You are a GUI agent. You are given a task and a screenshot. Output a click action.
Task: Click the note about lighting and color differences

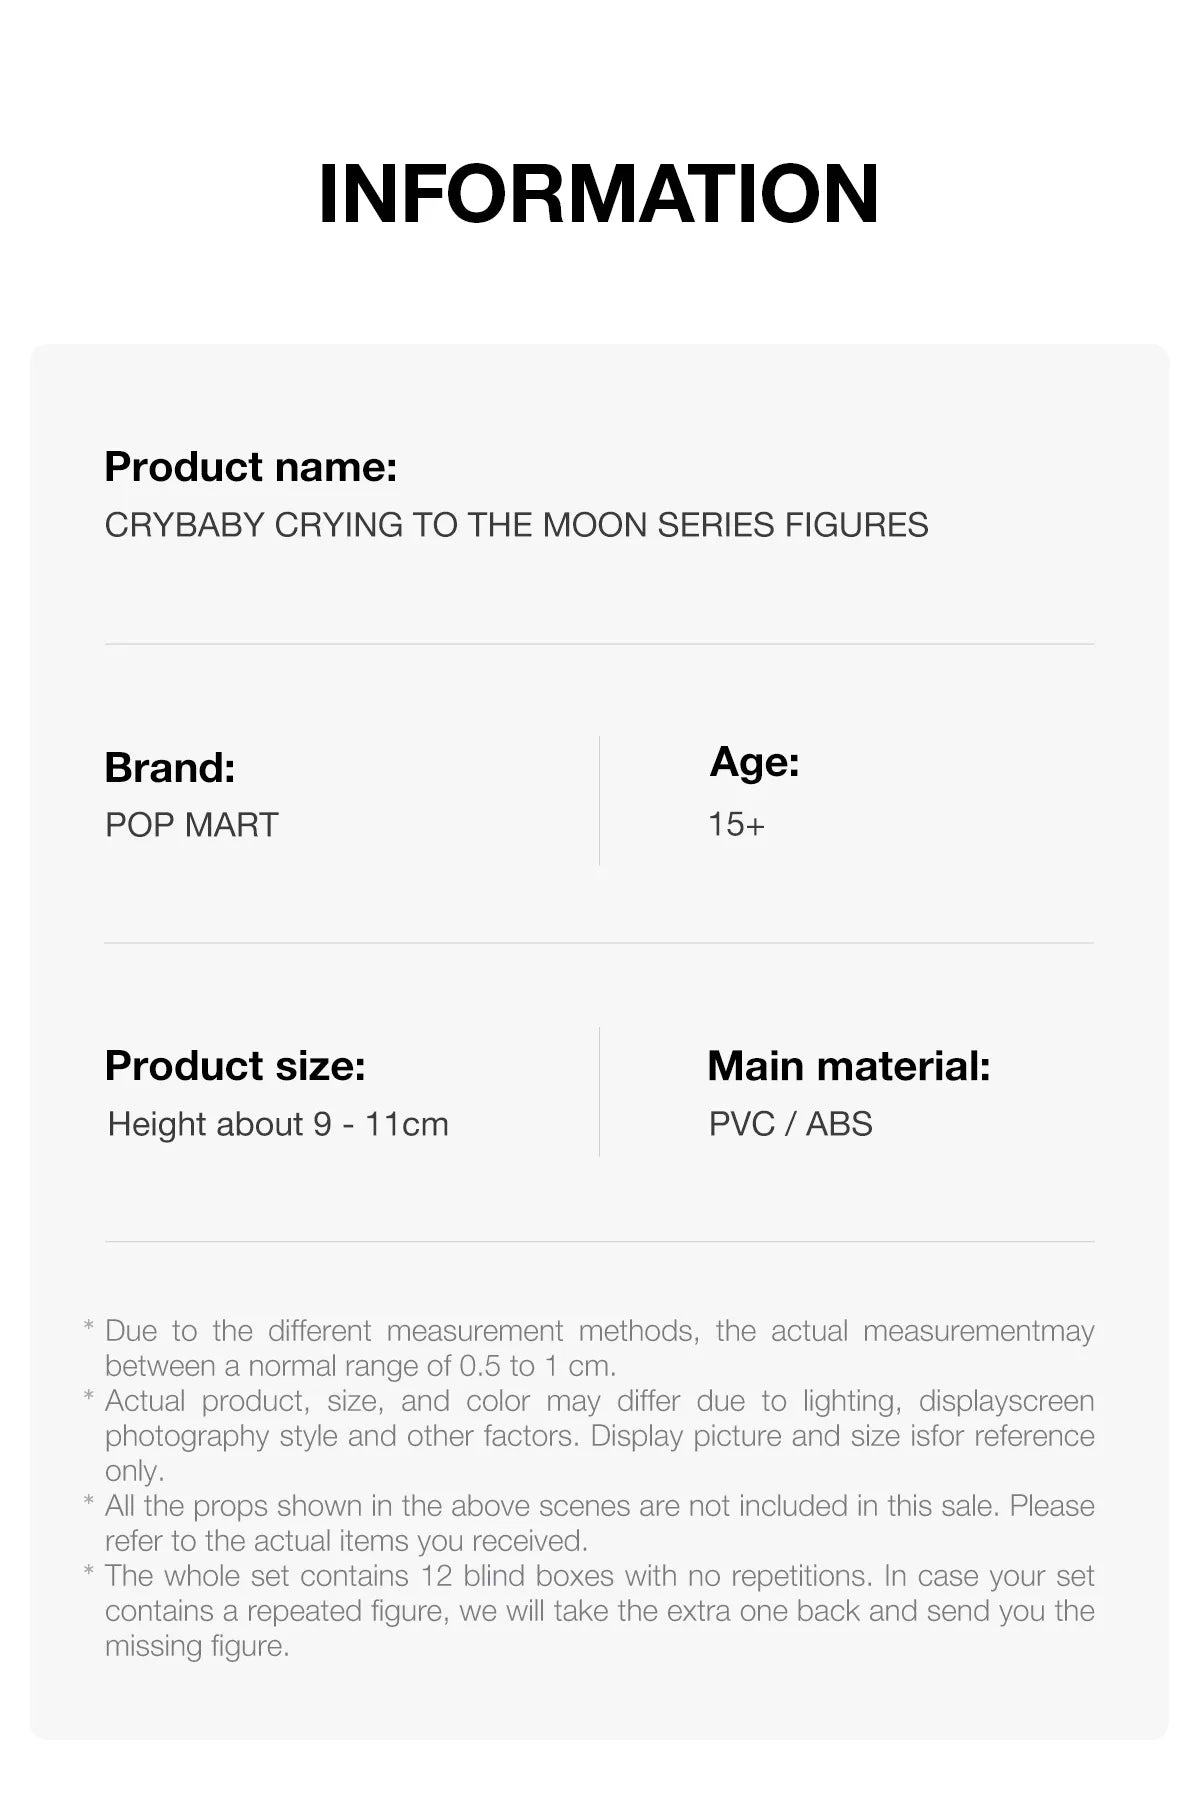(599, 1435)
